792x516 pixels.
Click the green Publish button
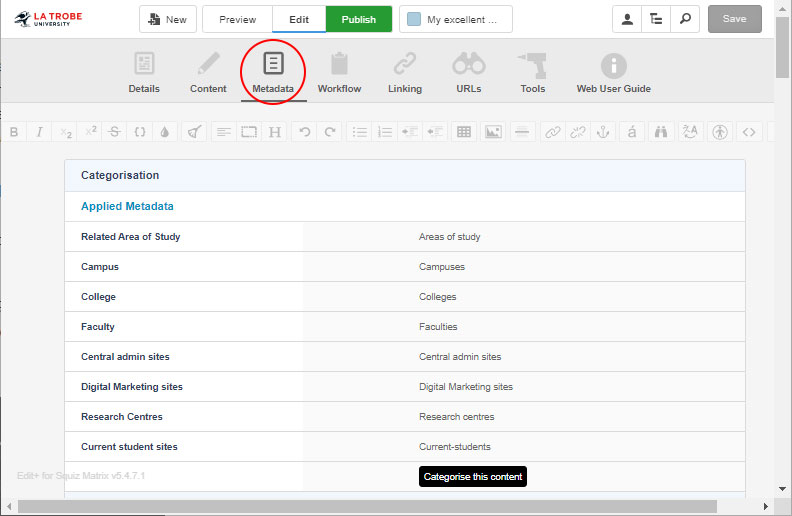(x=358, y=19)
